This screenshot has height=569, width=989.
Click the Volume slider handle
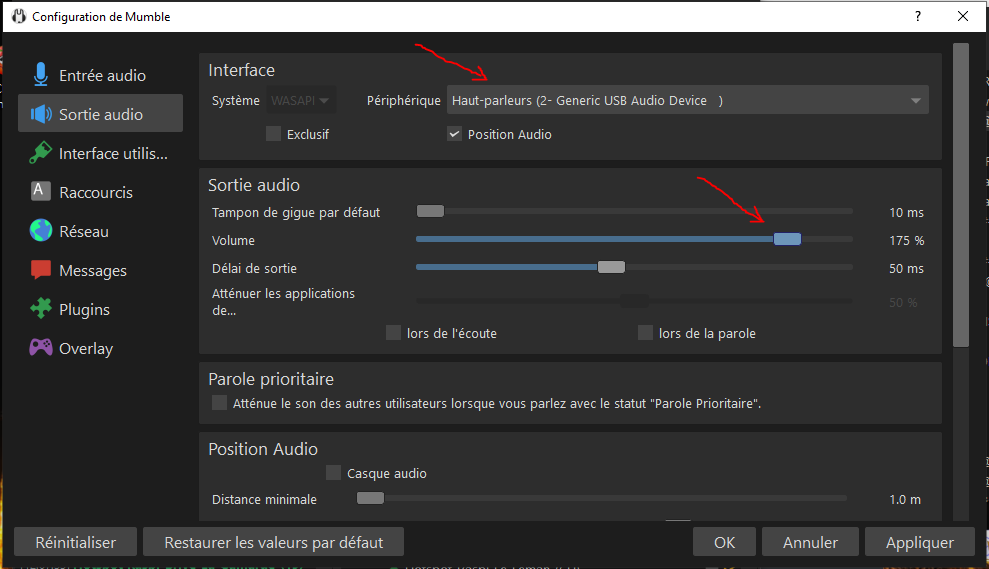(787, 239)
